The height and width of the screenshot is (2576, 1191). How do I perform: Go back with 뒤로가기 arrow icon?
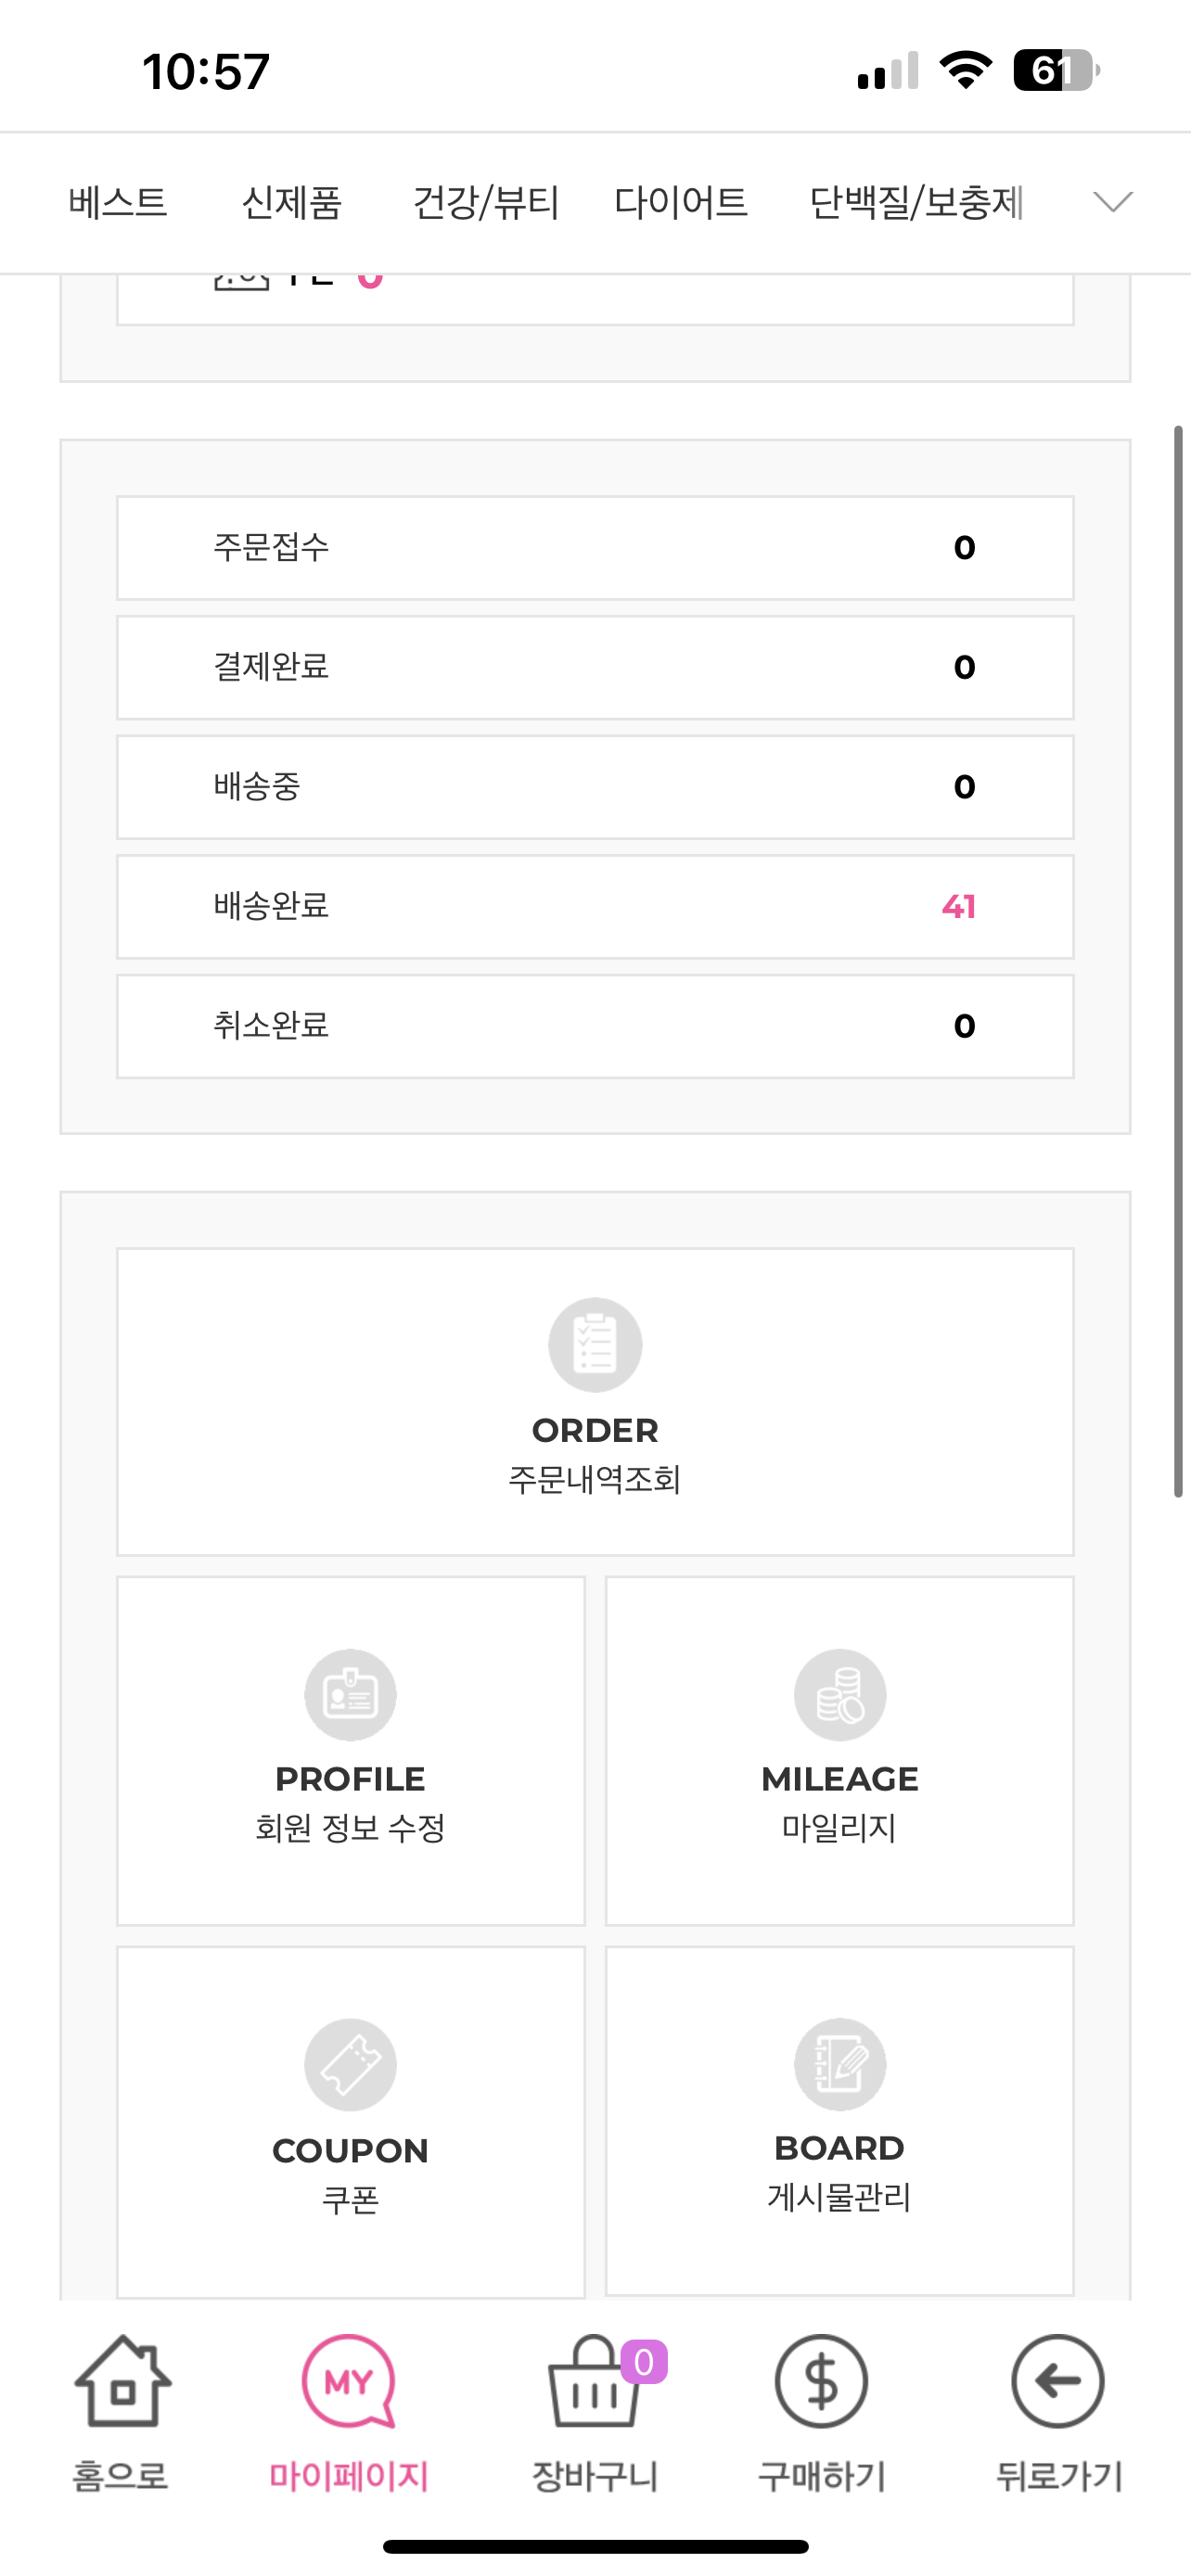(x=1057, y=2382)
